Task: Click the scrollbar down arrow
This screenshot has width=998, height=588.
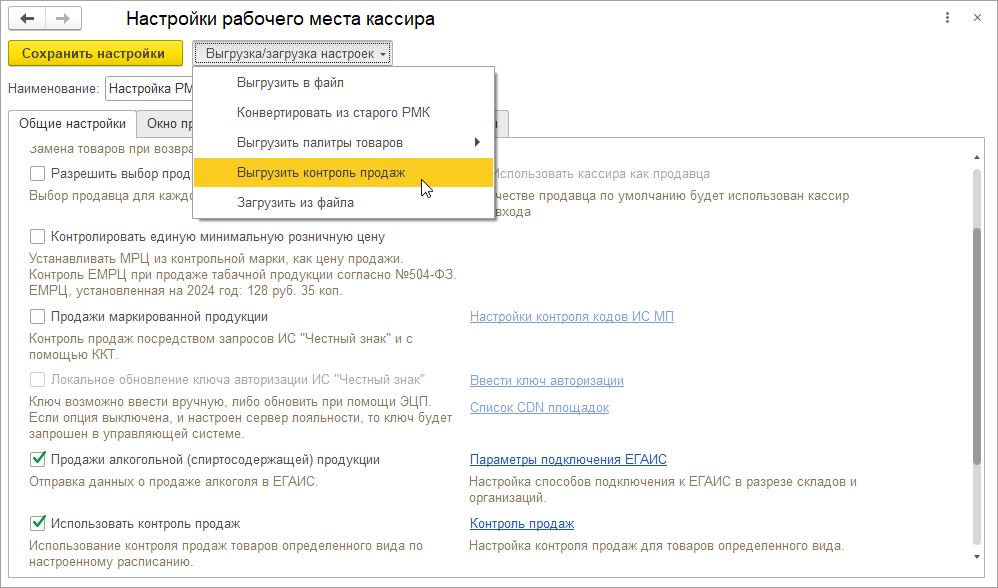Action: click(x=977, y=557)
